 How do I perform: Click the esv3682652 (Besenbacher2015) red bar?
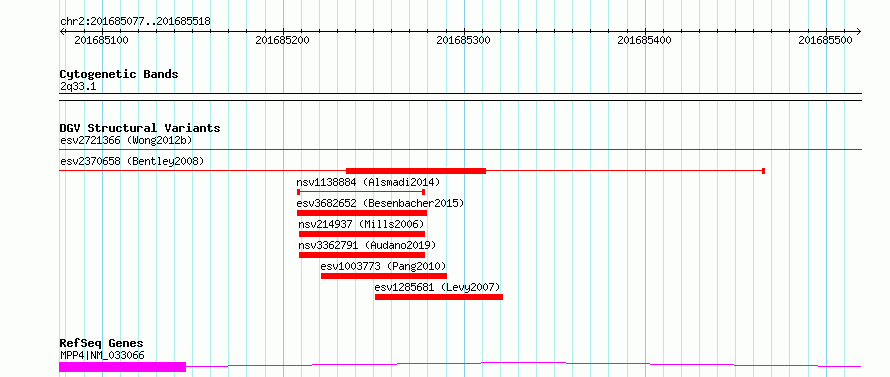362,213
